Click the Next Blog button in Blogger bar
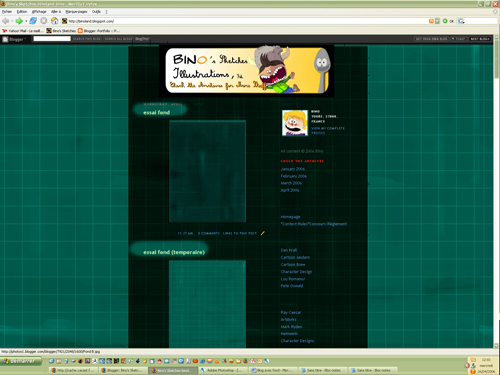This screenshot has width=500, height=375. click(x=480, y=39)
